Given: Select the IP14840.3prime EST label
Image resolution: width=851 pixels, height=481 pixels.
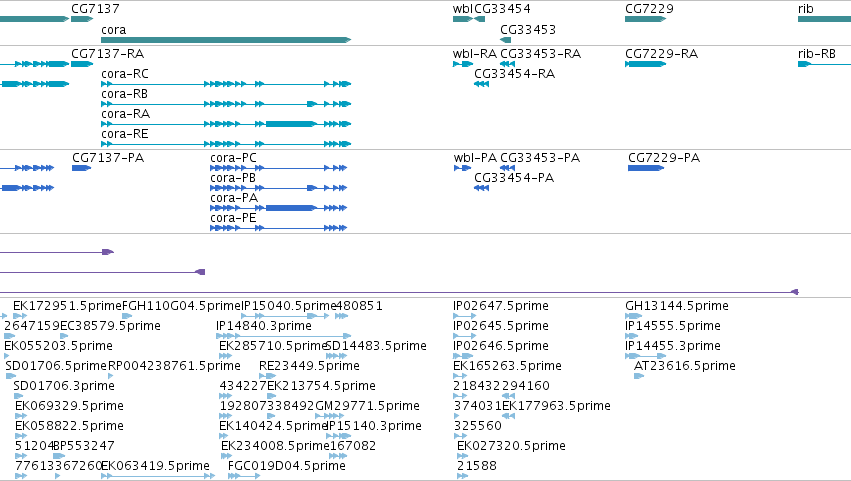Looking at the screenshot, I should click(264, 326).
